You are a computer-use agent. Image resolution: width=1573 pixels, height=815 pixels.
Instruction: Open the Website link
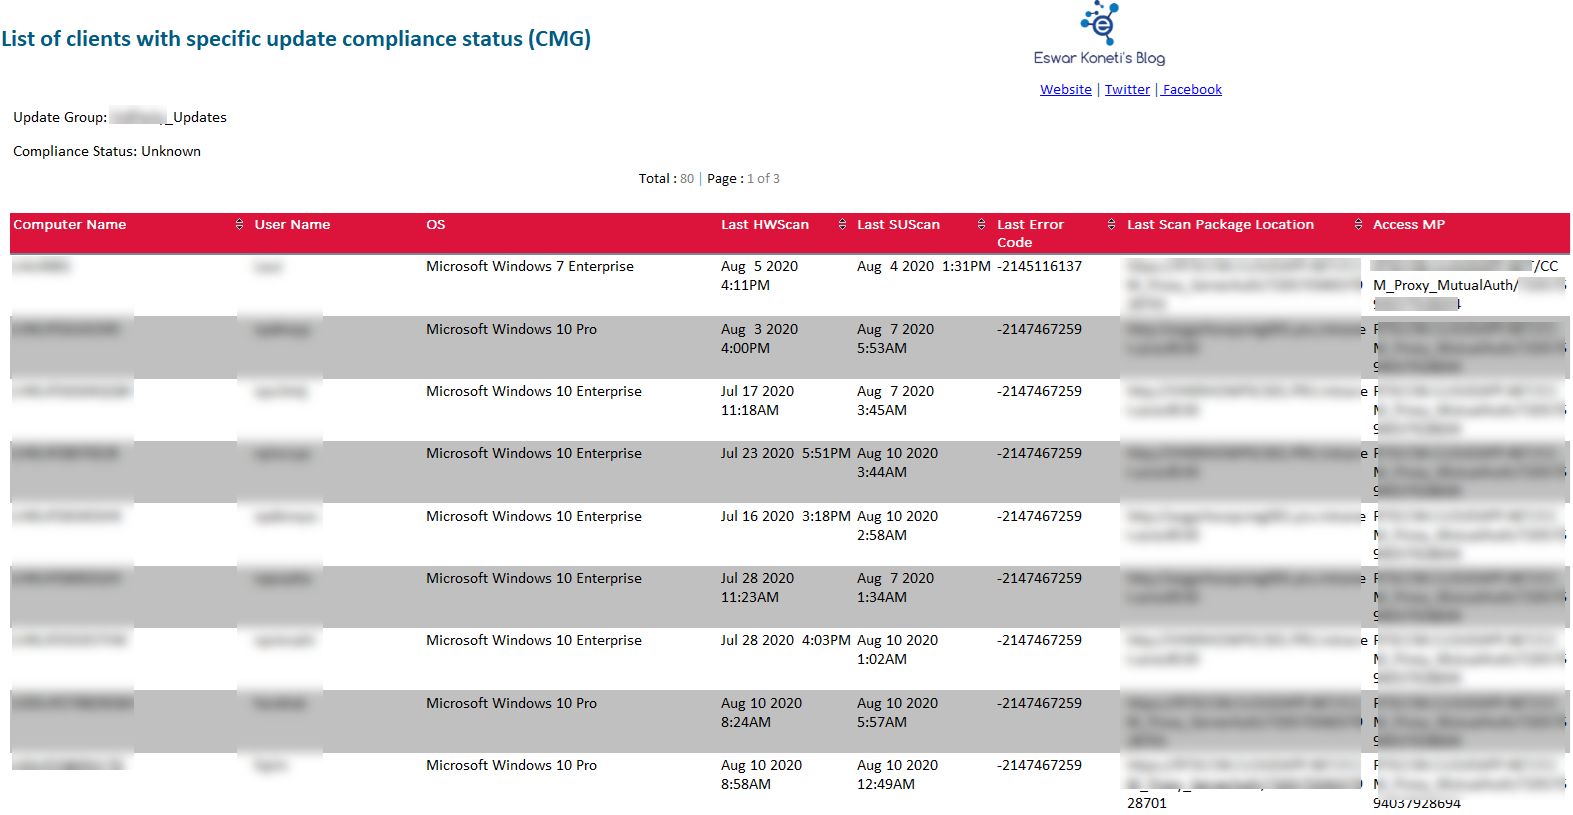click(x=1065, y=90)
